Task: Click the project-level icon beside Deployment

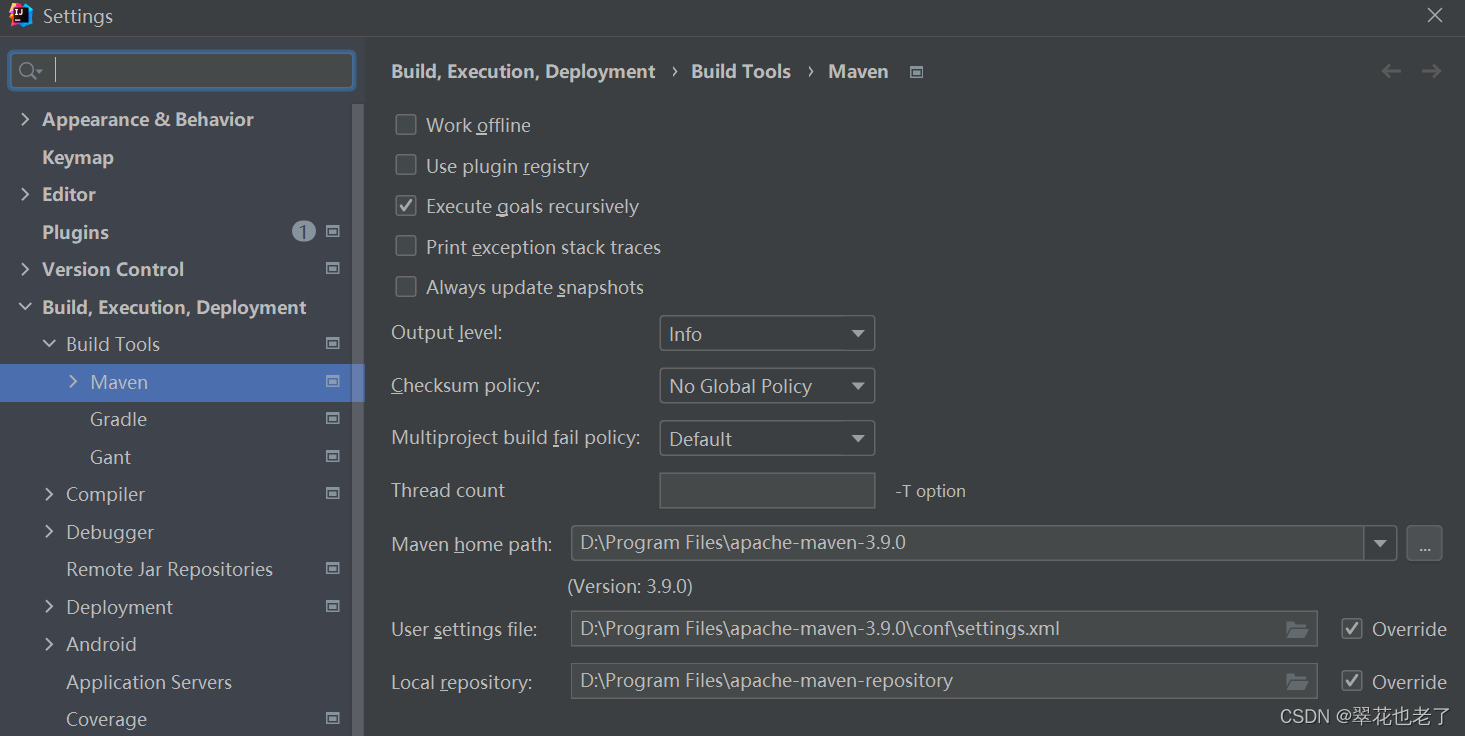Action: [x=333, y=606]
